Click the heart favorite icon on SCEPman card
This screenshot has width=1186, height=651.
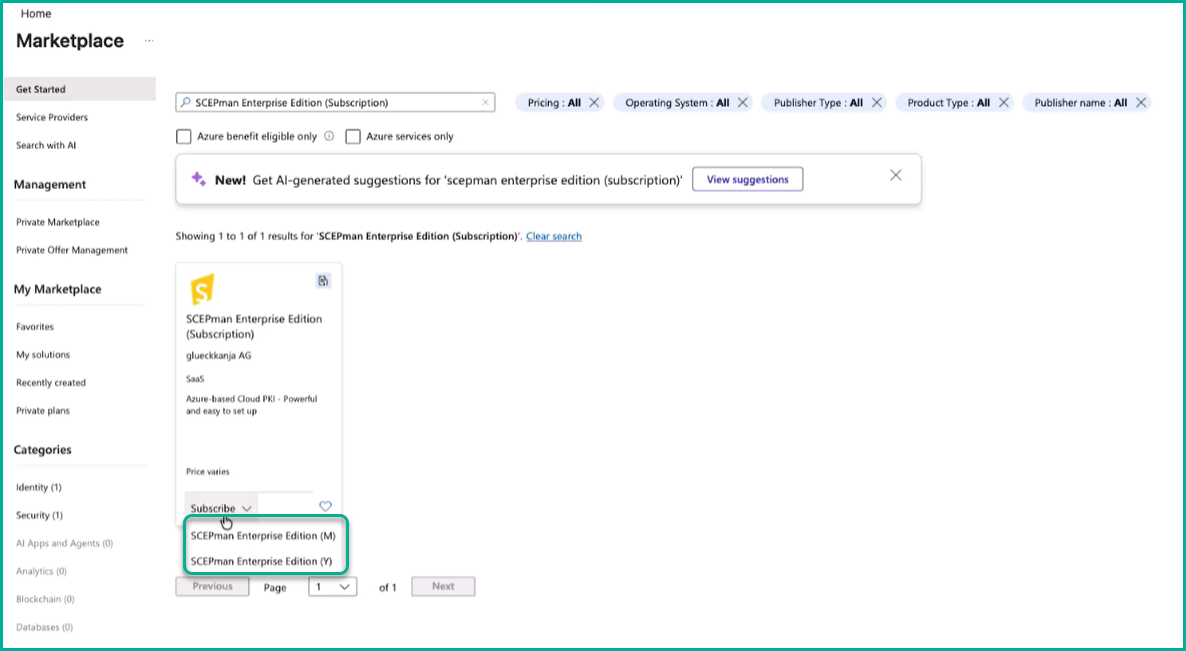[x=325, y=507]
